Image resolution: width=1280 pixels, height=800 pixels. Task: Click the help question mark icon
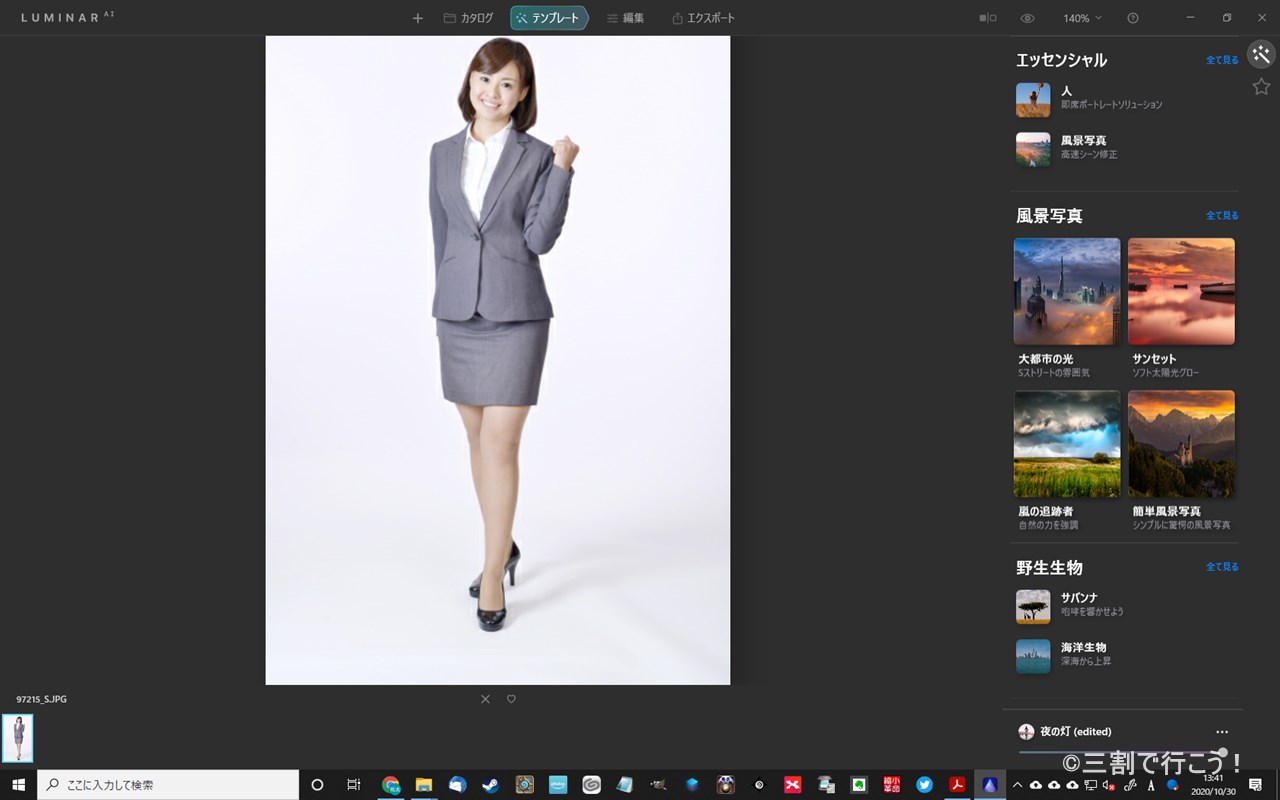coord(1133,18)
